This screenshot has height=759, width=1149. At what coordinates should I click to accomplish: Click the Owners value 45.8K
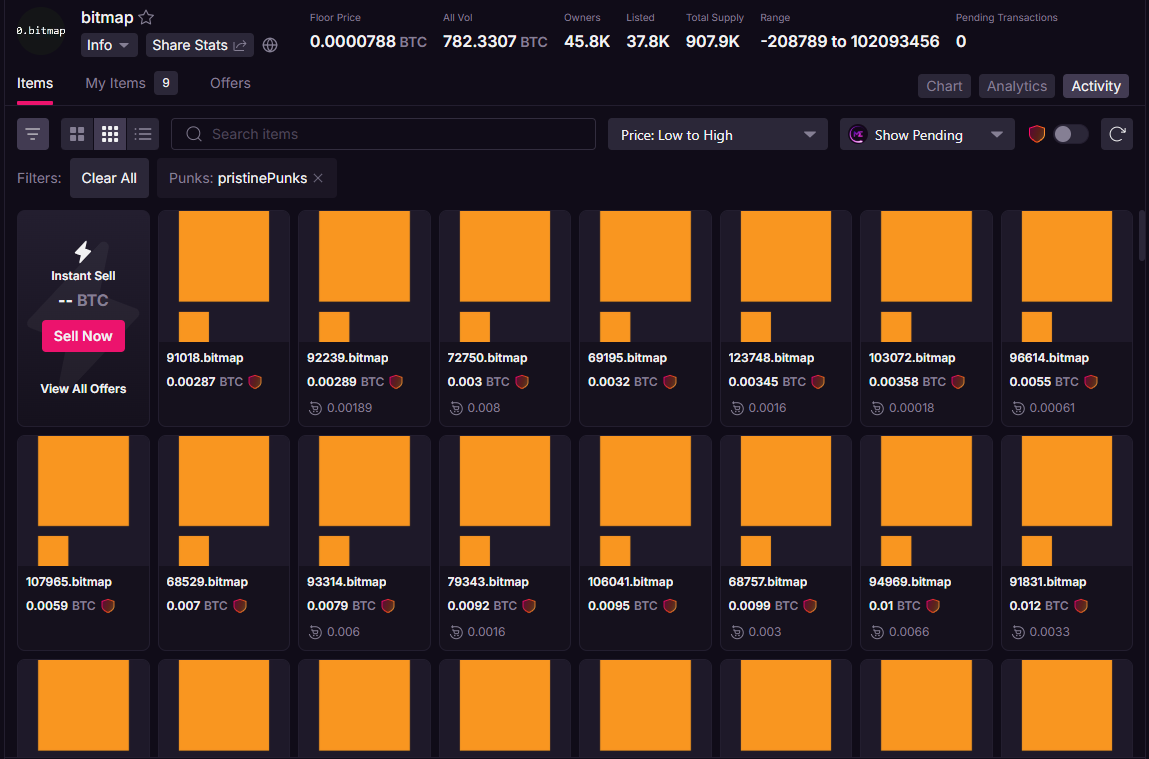point(587,42)
